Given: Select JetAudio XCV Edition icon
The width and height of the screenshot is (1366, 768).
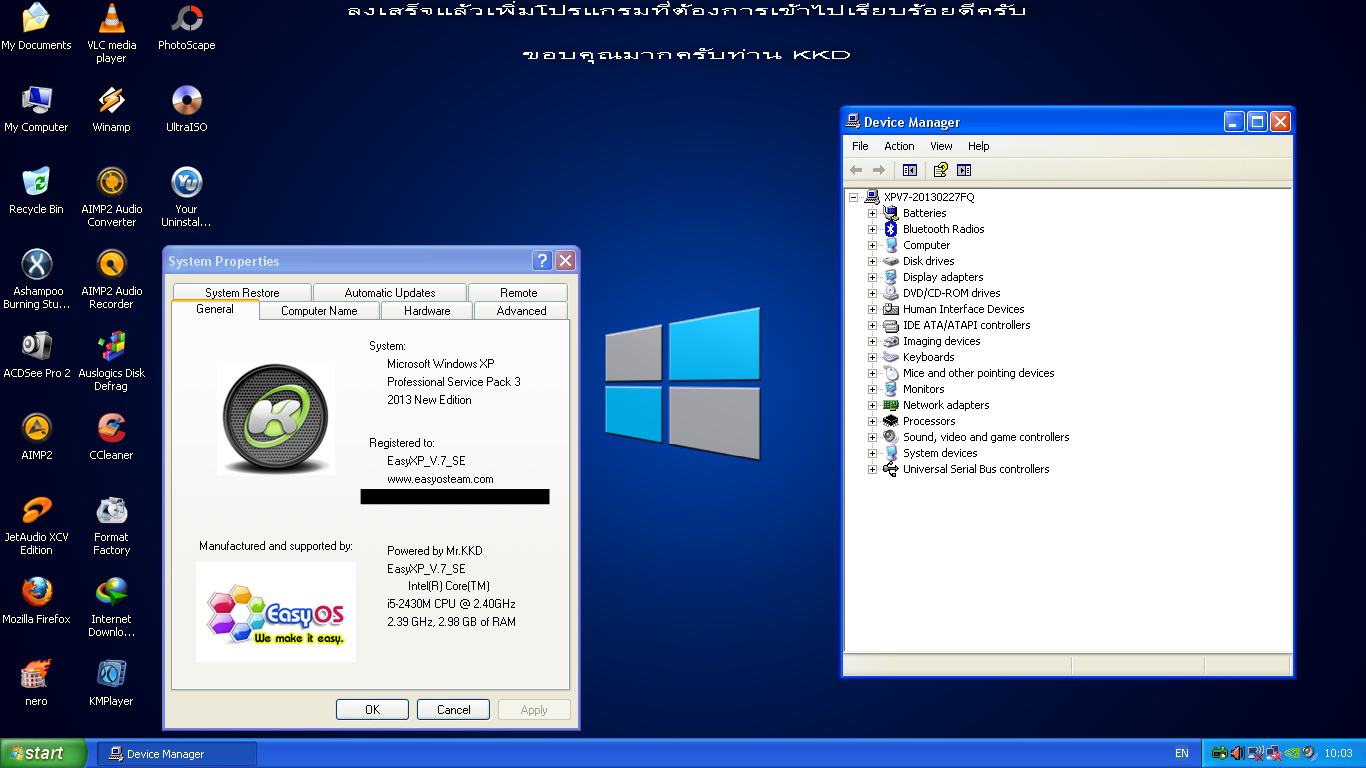Looking at the screenshot, I should point(36,525).
